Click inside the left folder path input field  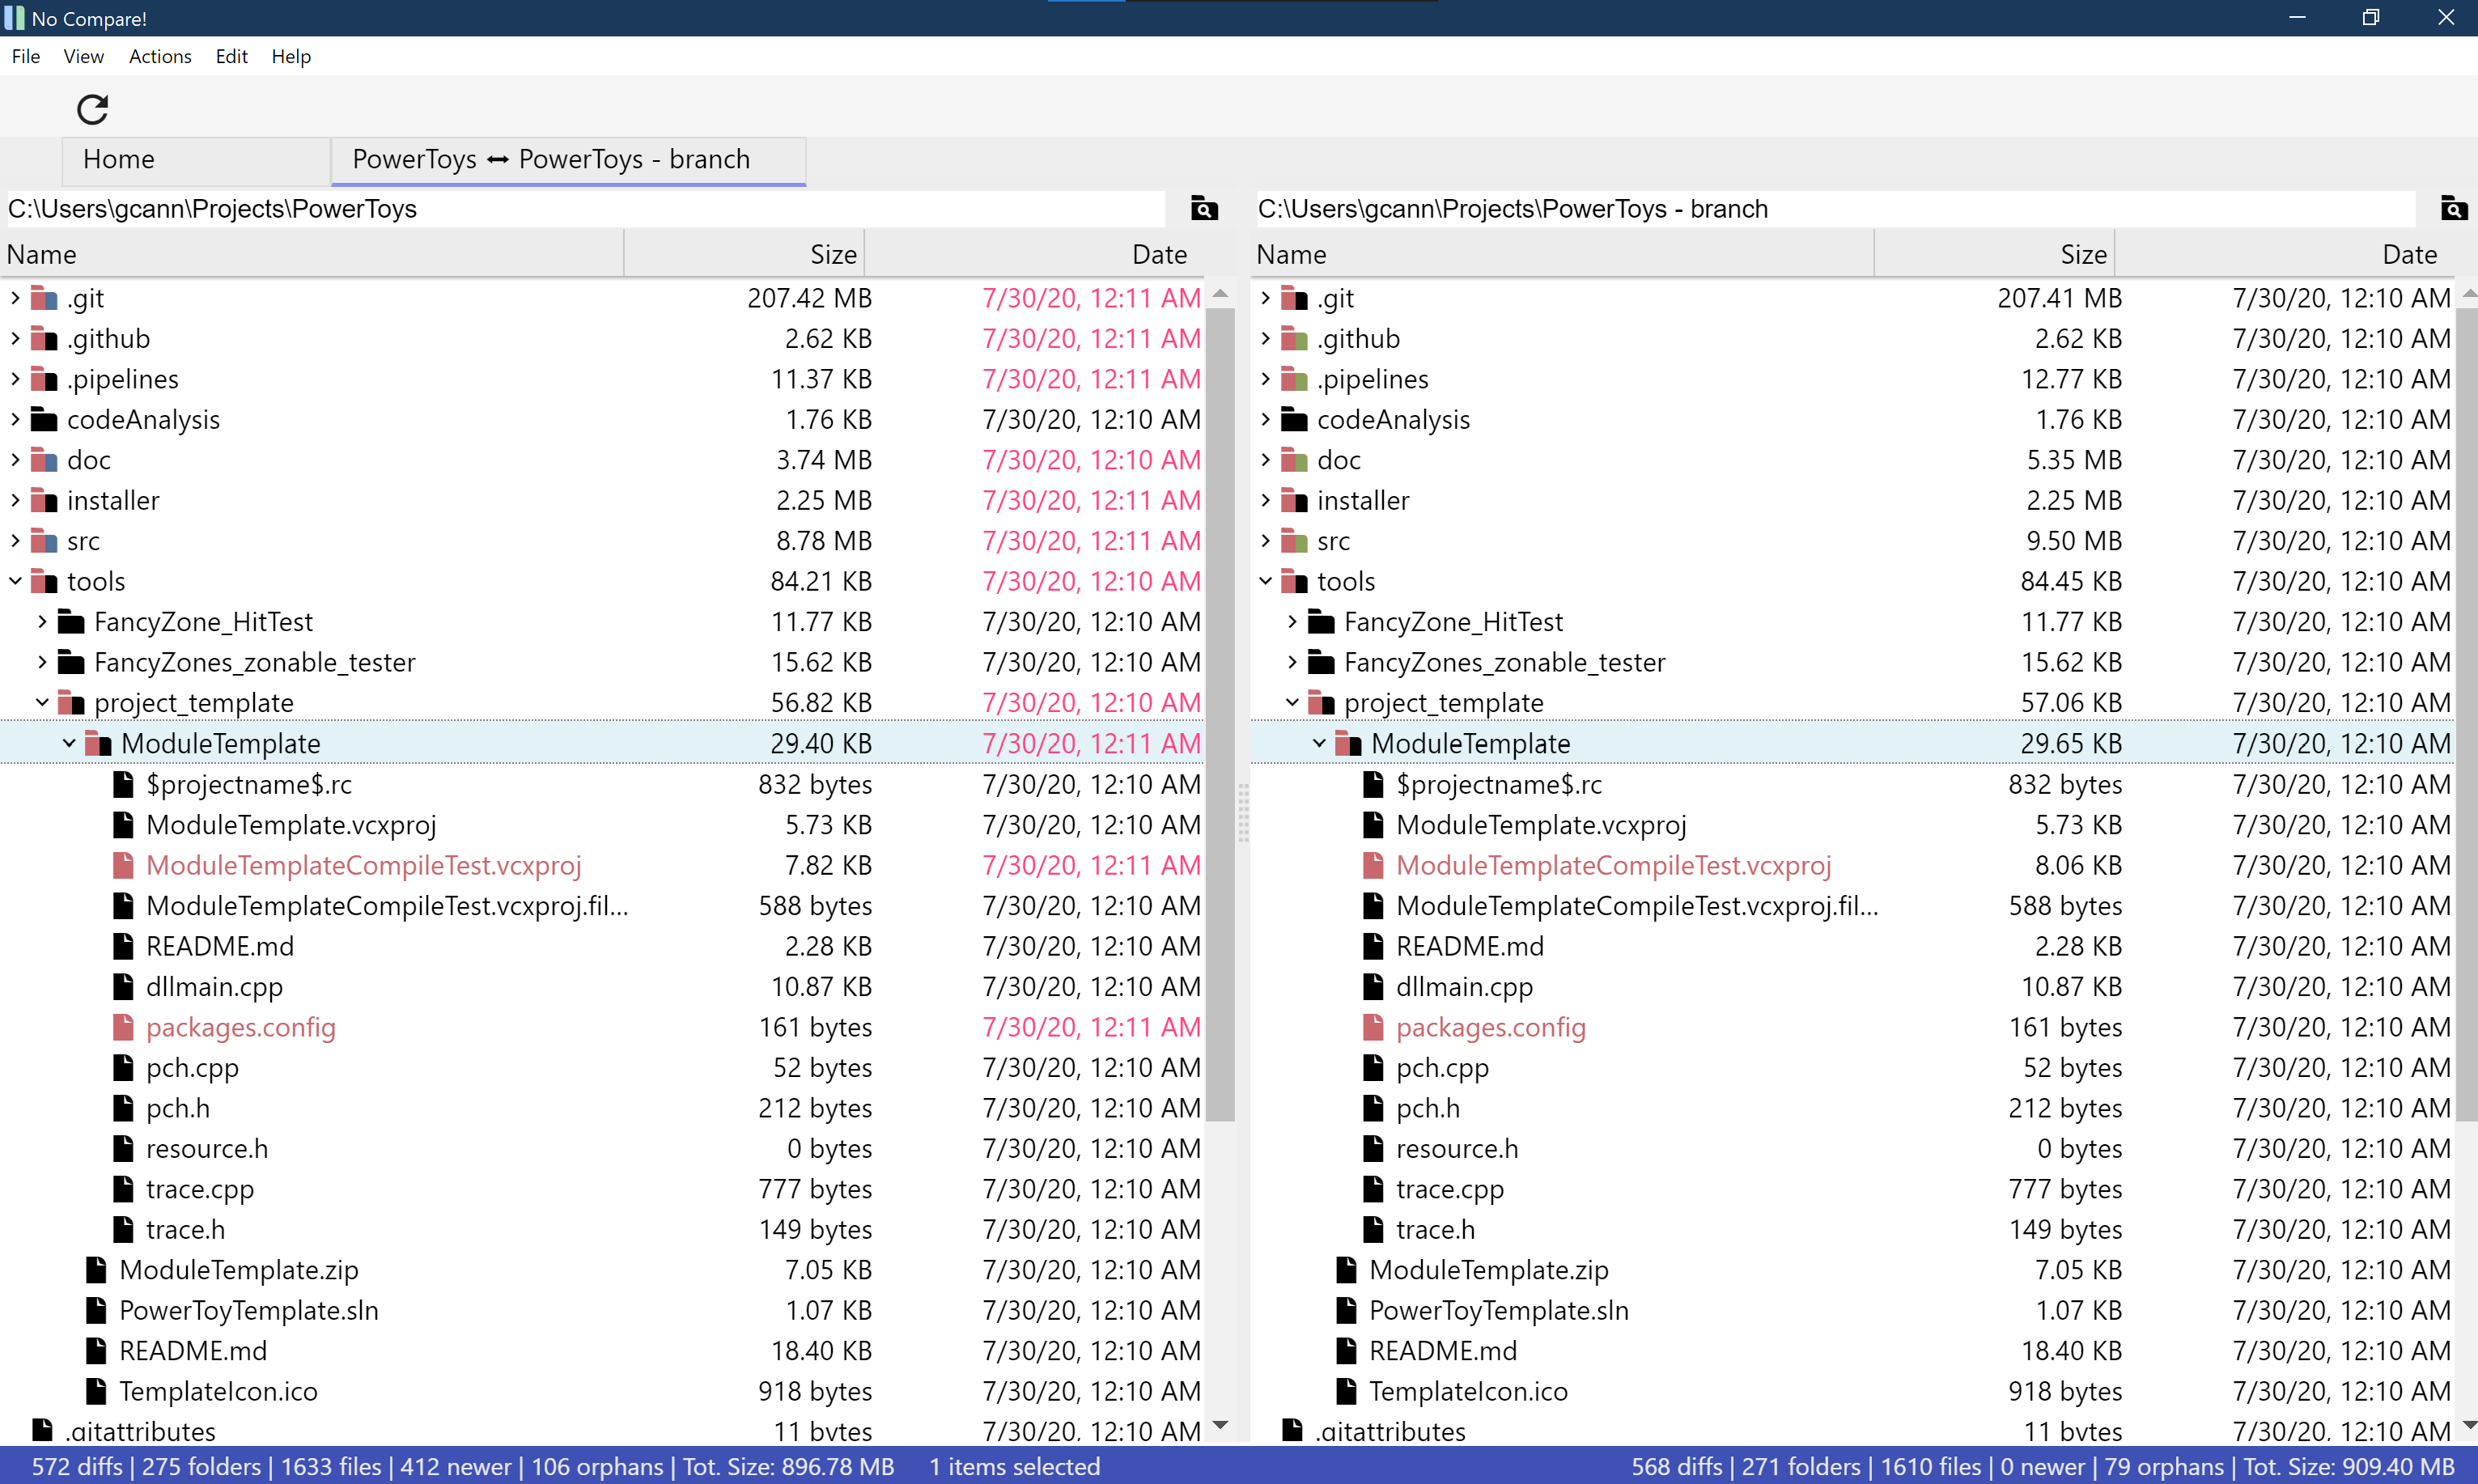click(x=580, y=209)
